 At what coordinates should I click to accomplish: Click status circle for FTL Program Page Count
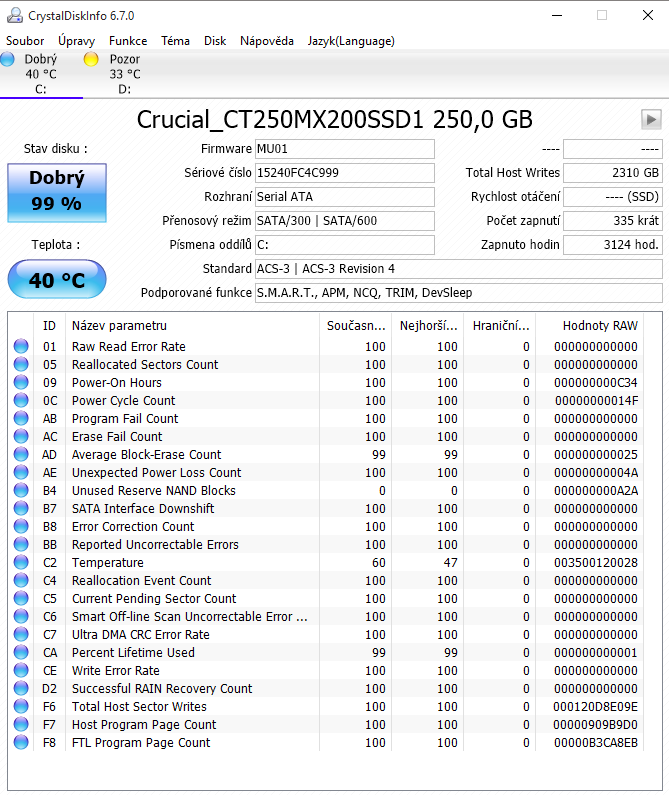click(21, 742)
